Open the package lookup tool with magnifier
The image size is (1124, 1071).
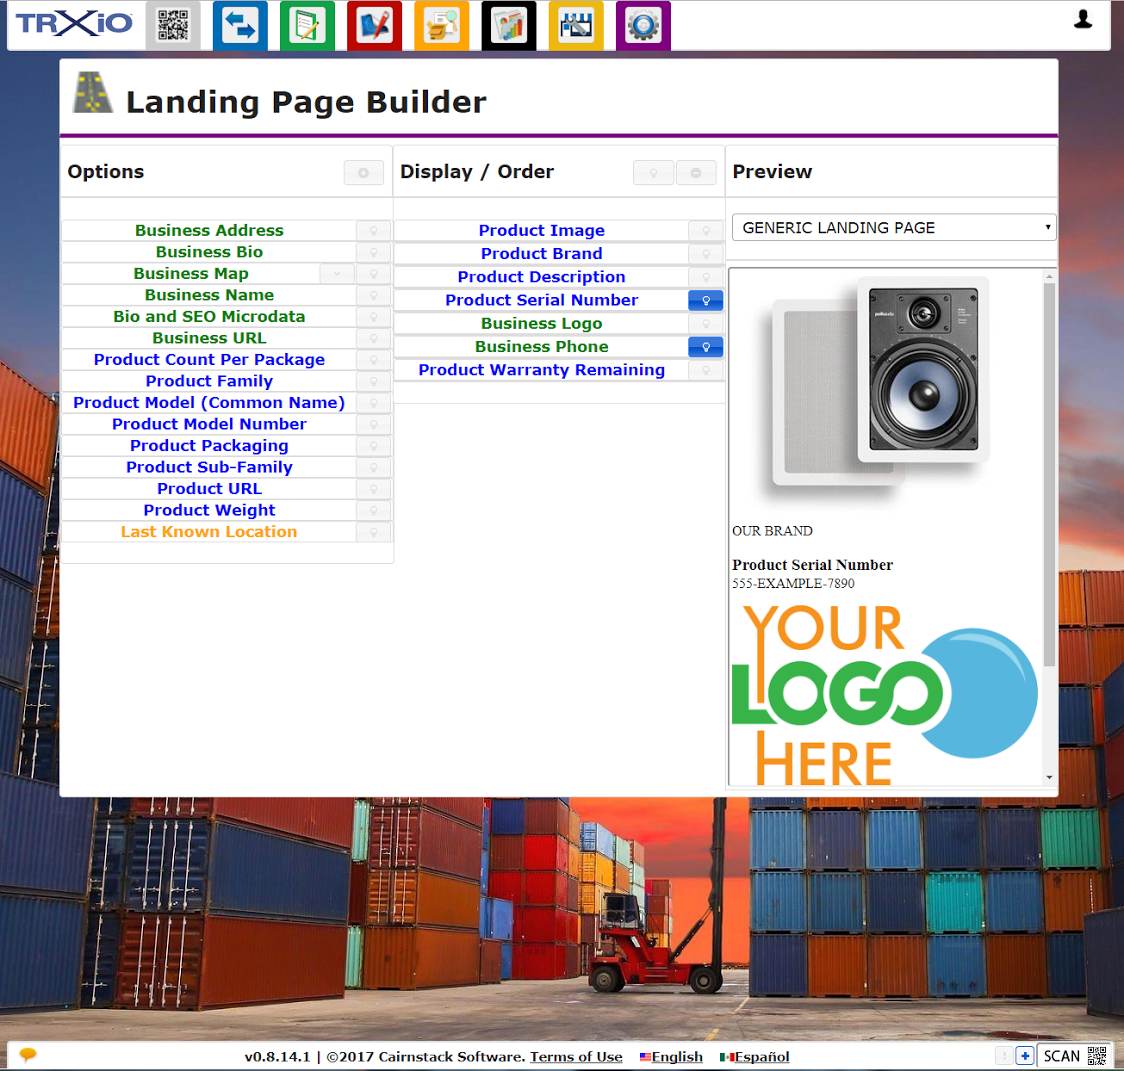(x=441, y=25)
